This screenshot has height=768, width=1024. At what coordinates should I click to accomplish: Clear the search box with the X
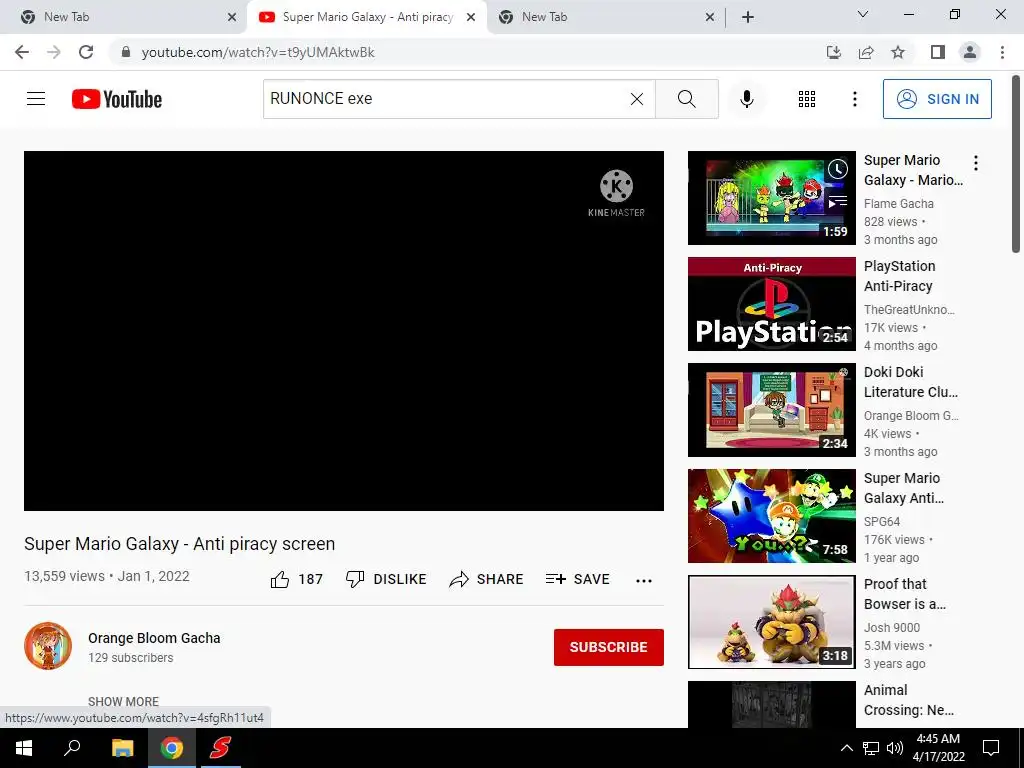(x=637, y=99)
